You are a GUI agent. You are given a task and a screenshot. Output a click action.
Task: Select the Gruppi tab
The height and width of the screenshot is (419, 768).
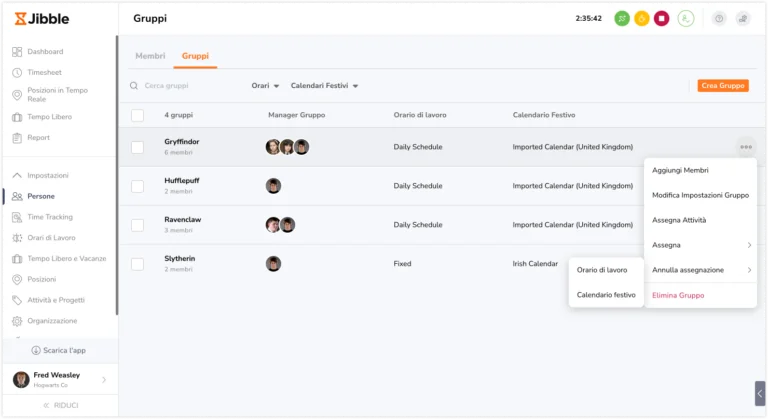pos(195,56)
